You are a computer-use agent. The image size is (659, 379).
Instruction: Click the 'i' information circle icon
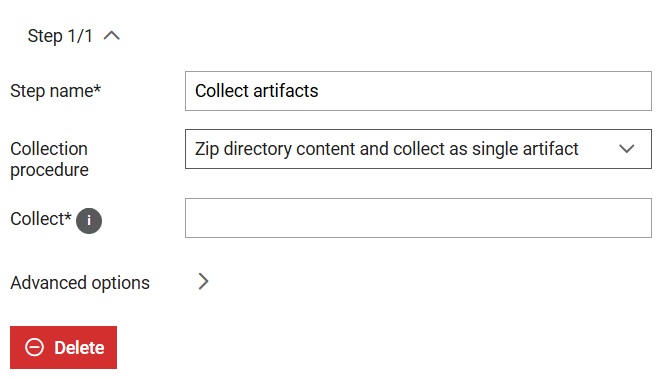pyautogui.click(x=89, y=220)
